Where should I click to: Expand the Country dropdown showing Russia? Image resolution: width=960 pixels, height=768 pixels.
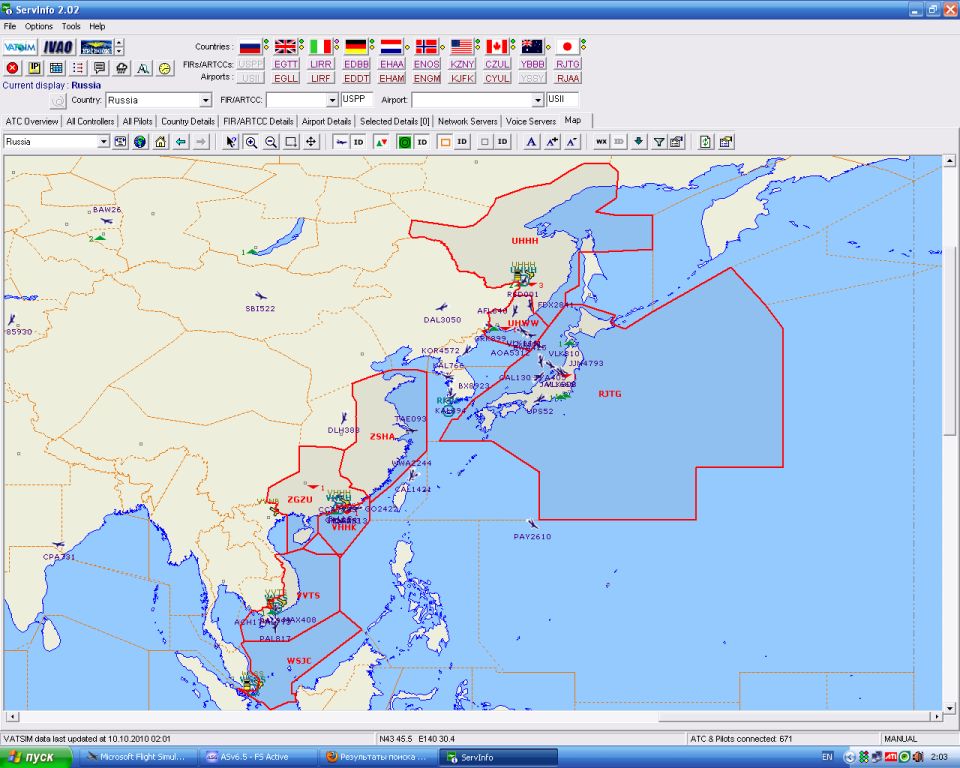[205, 100]
